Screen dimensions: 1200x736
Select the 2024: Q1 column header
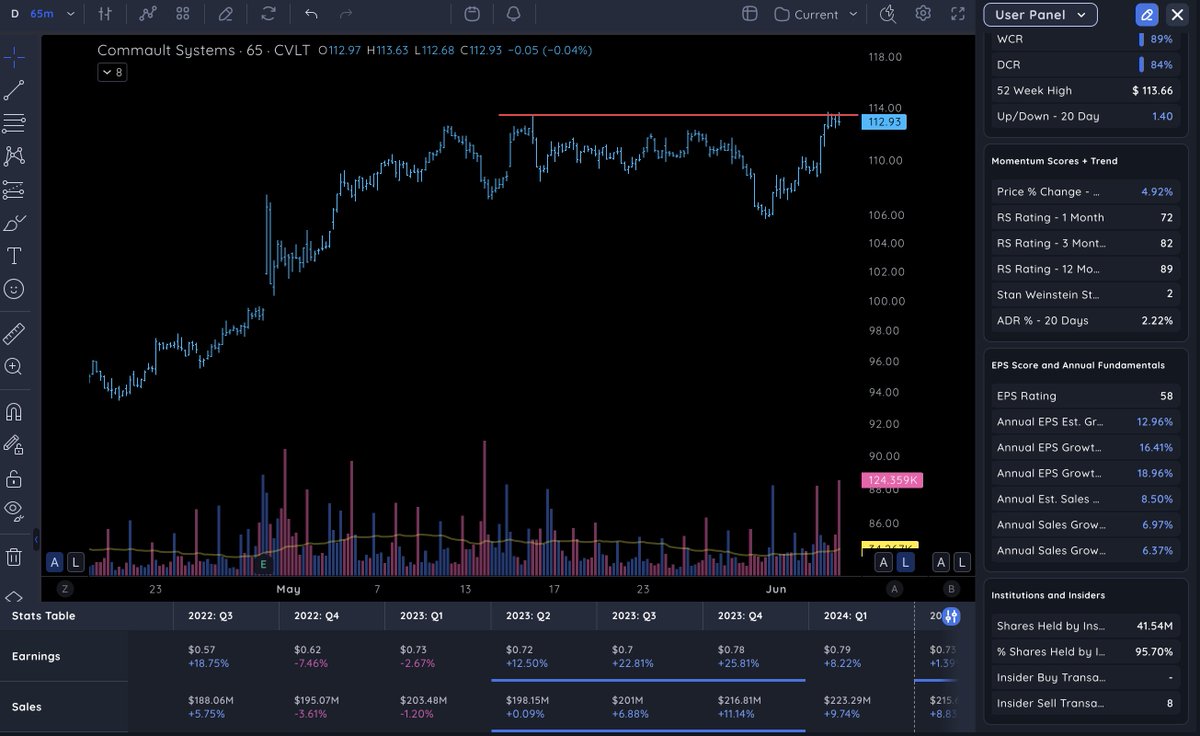point(846,616)
